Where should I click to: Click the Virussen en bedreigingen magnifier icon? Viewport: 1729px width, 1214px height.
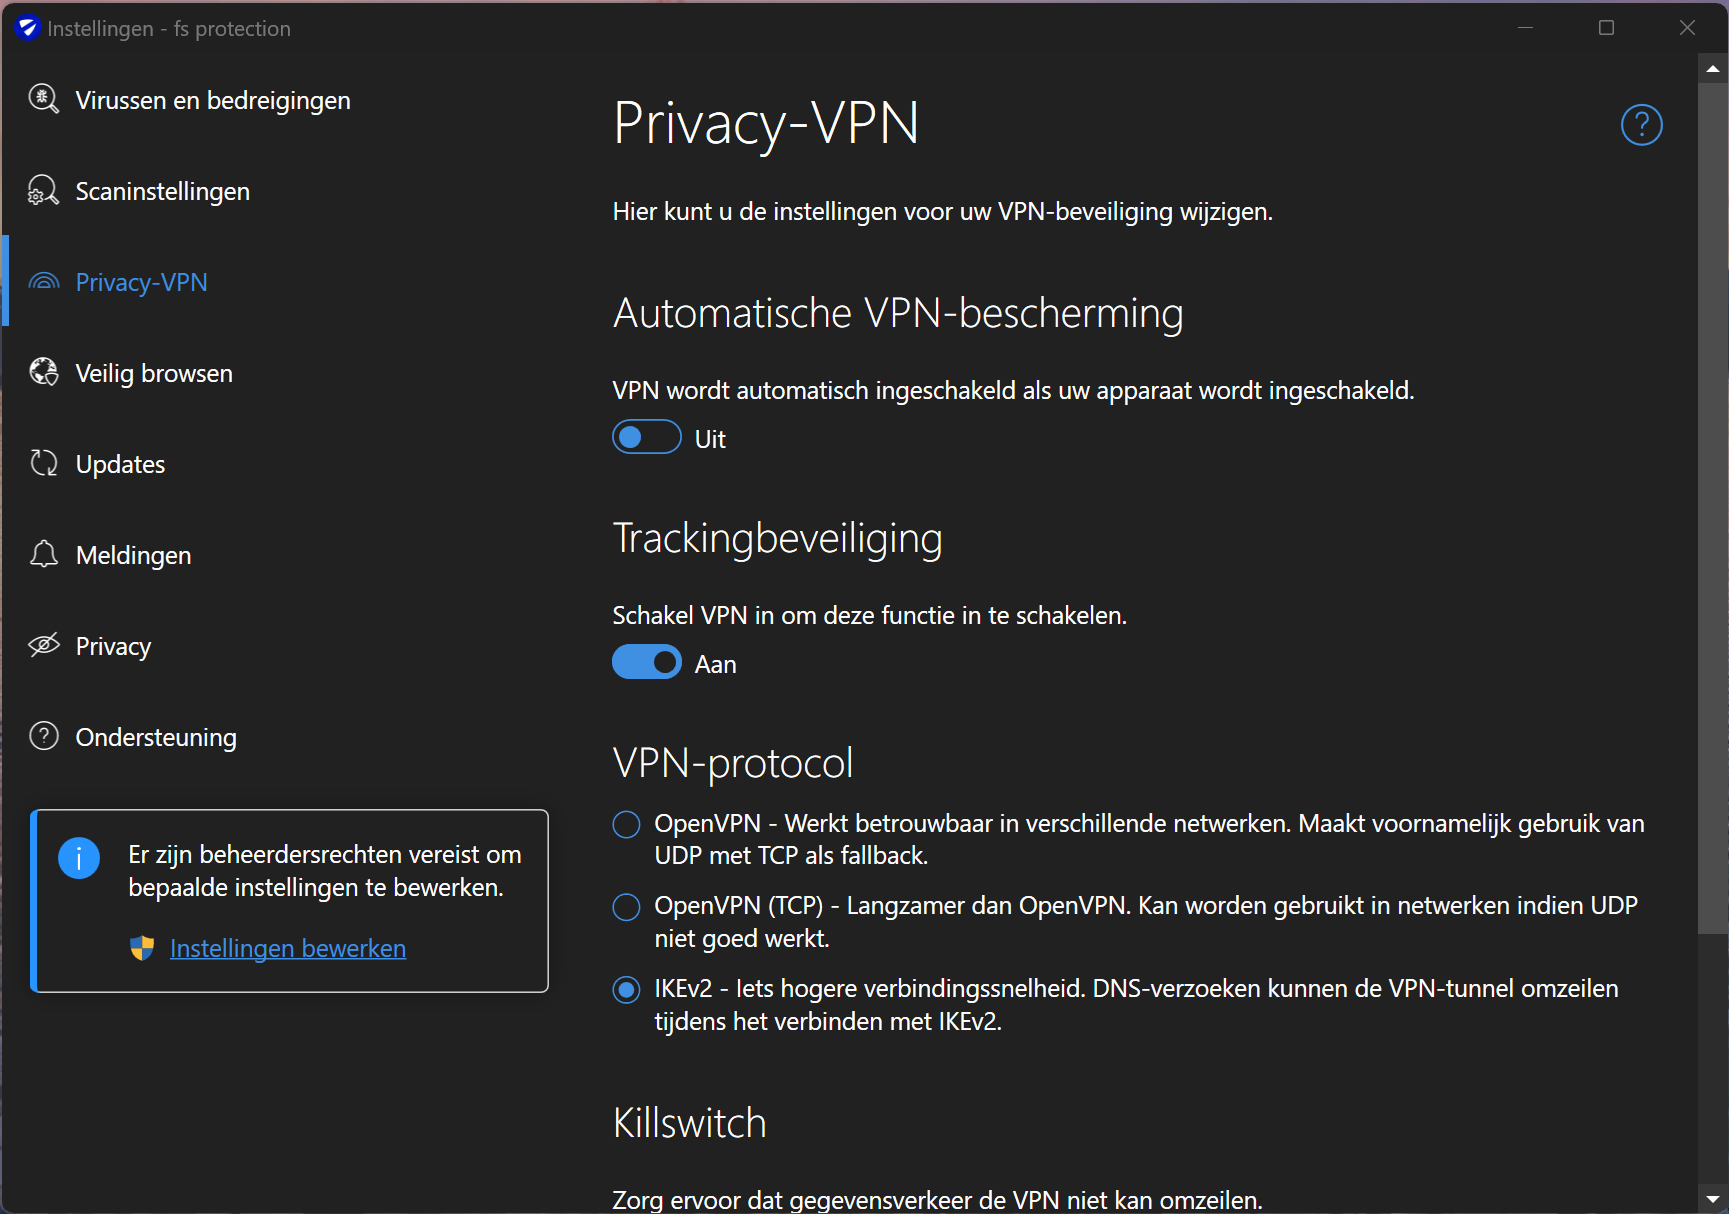44,99
